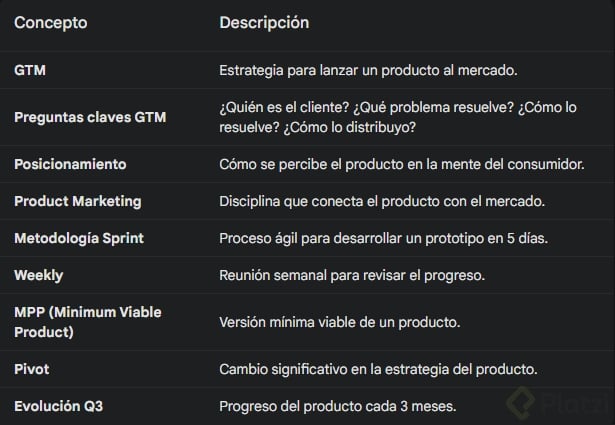Screen dimensions: 615x425
Task: Click the "Concepto" column header
Action: click(50, 22)
